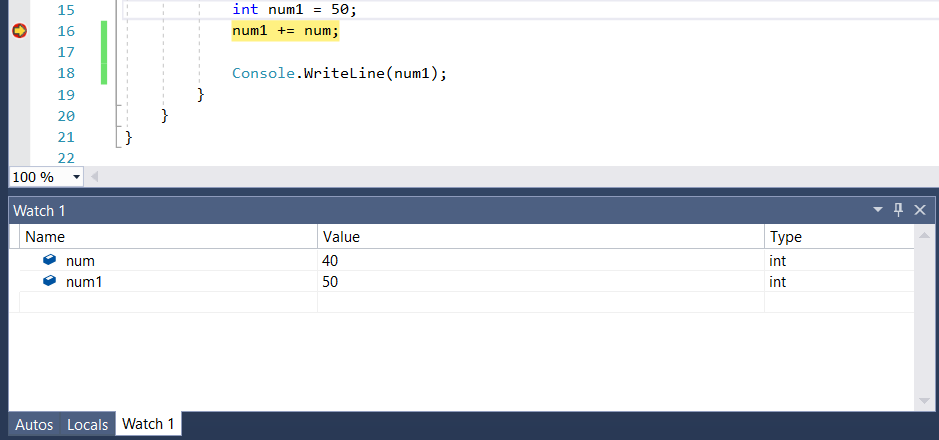Click the Name column header

point(169,237)
